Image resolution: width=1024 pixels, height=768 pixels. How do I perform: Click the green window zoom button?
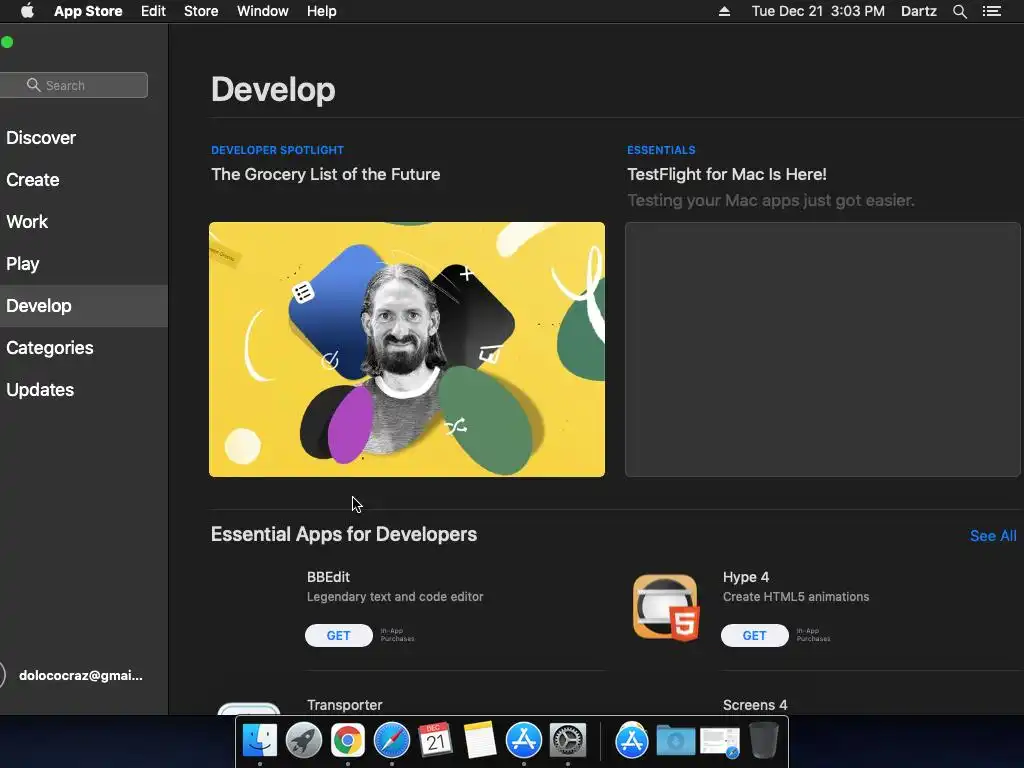click(7, 42)
